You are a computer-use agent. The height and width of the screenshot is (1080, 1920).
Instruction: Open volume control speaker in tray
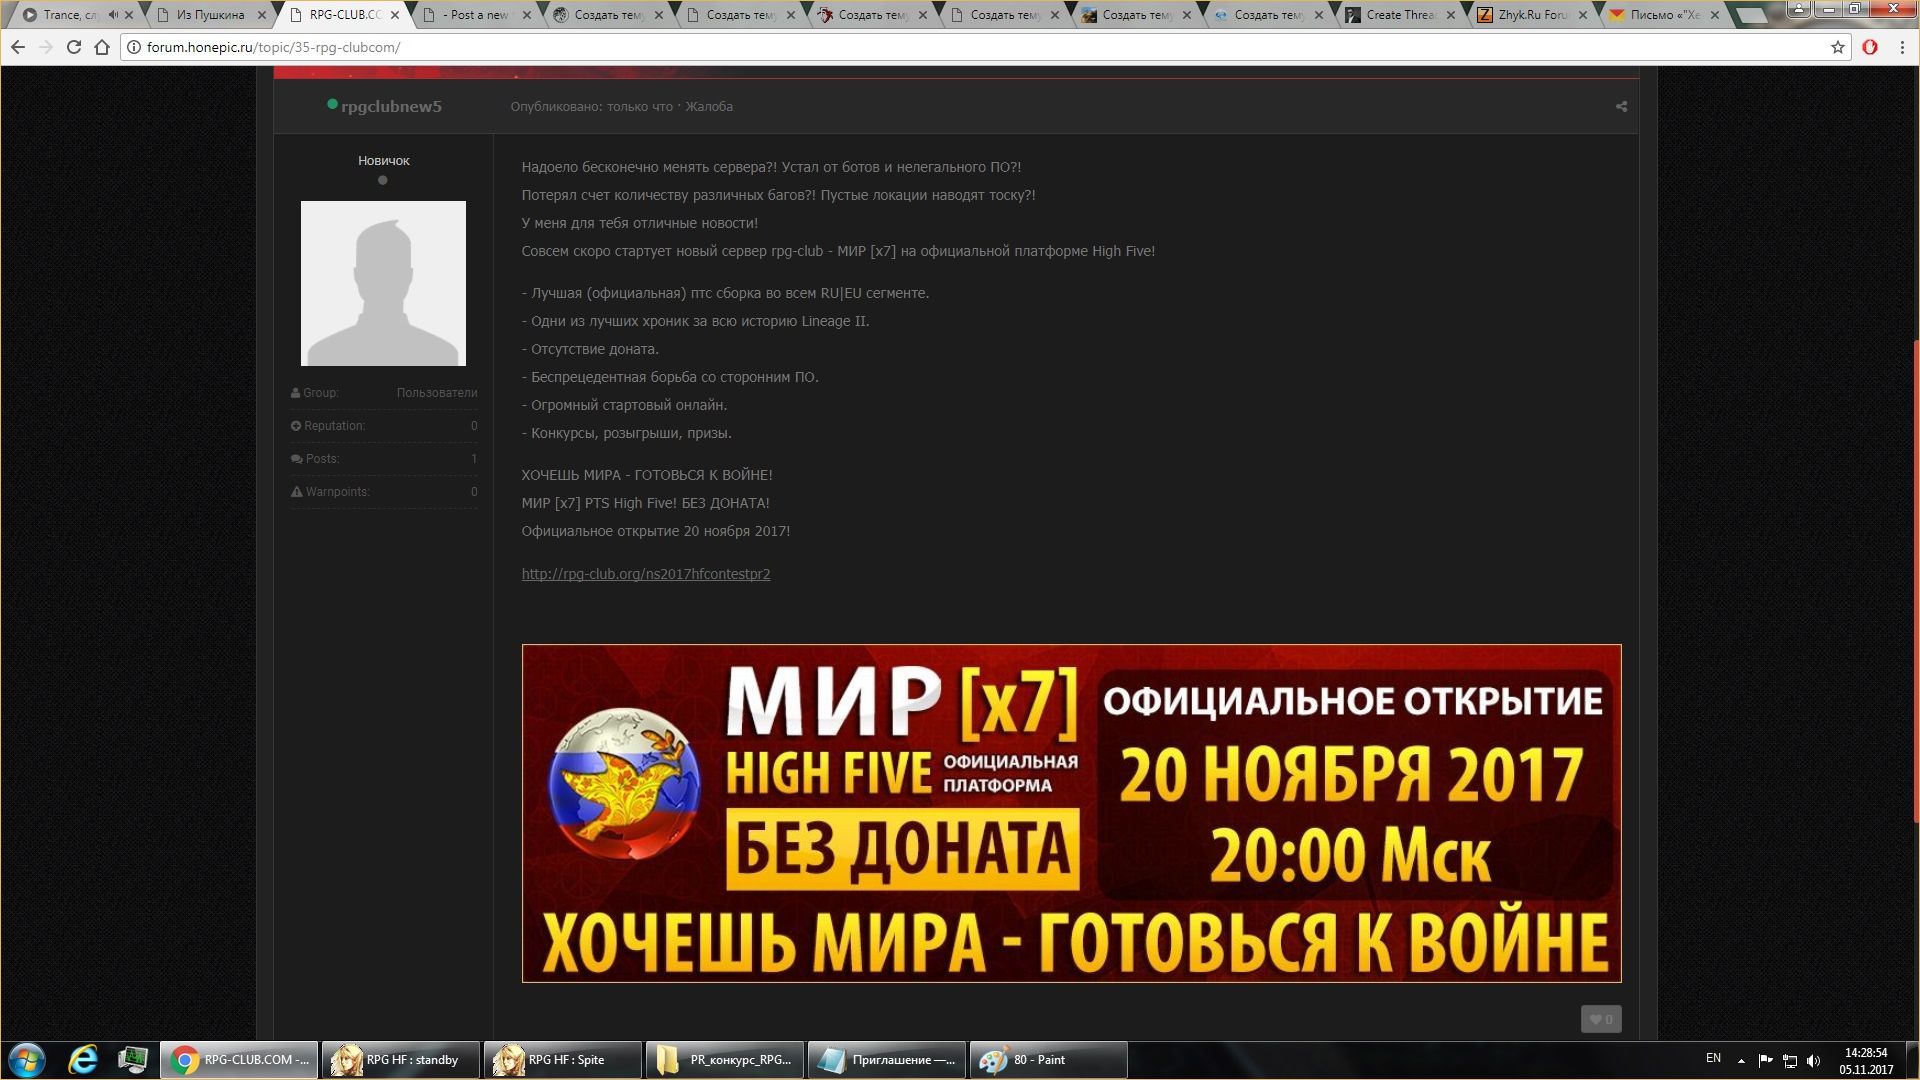click(1814, 1060)
